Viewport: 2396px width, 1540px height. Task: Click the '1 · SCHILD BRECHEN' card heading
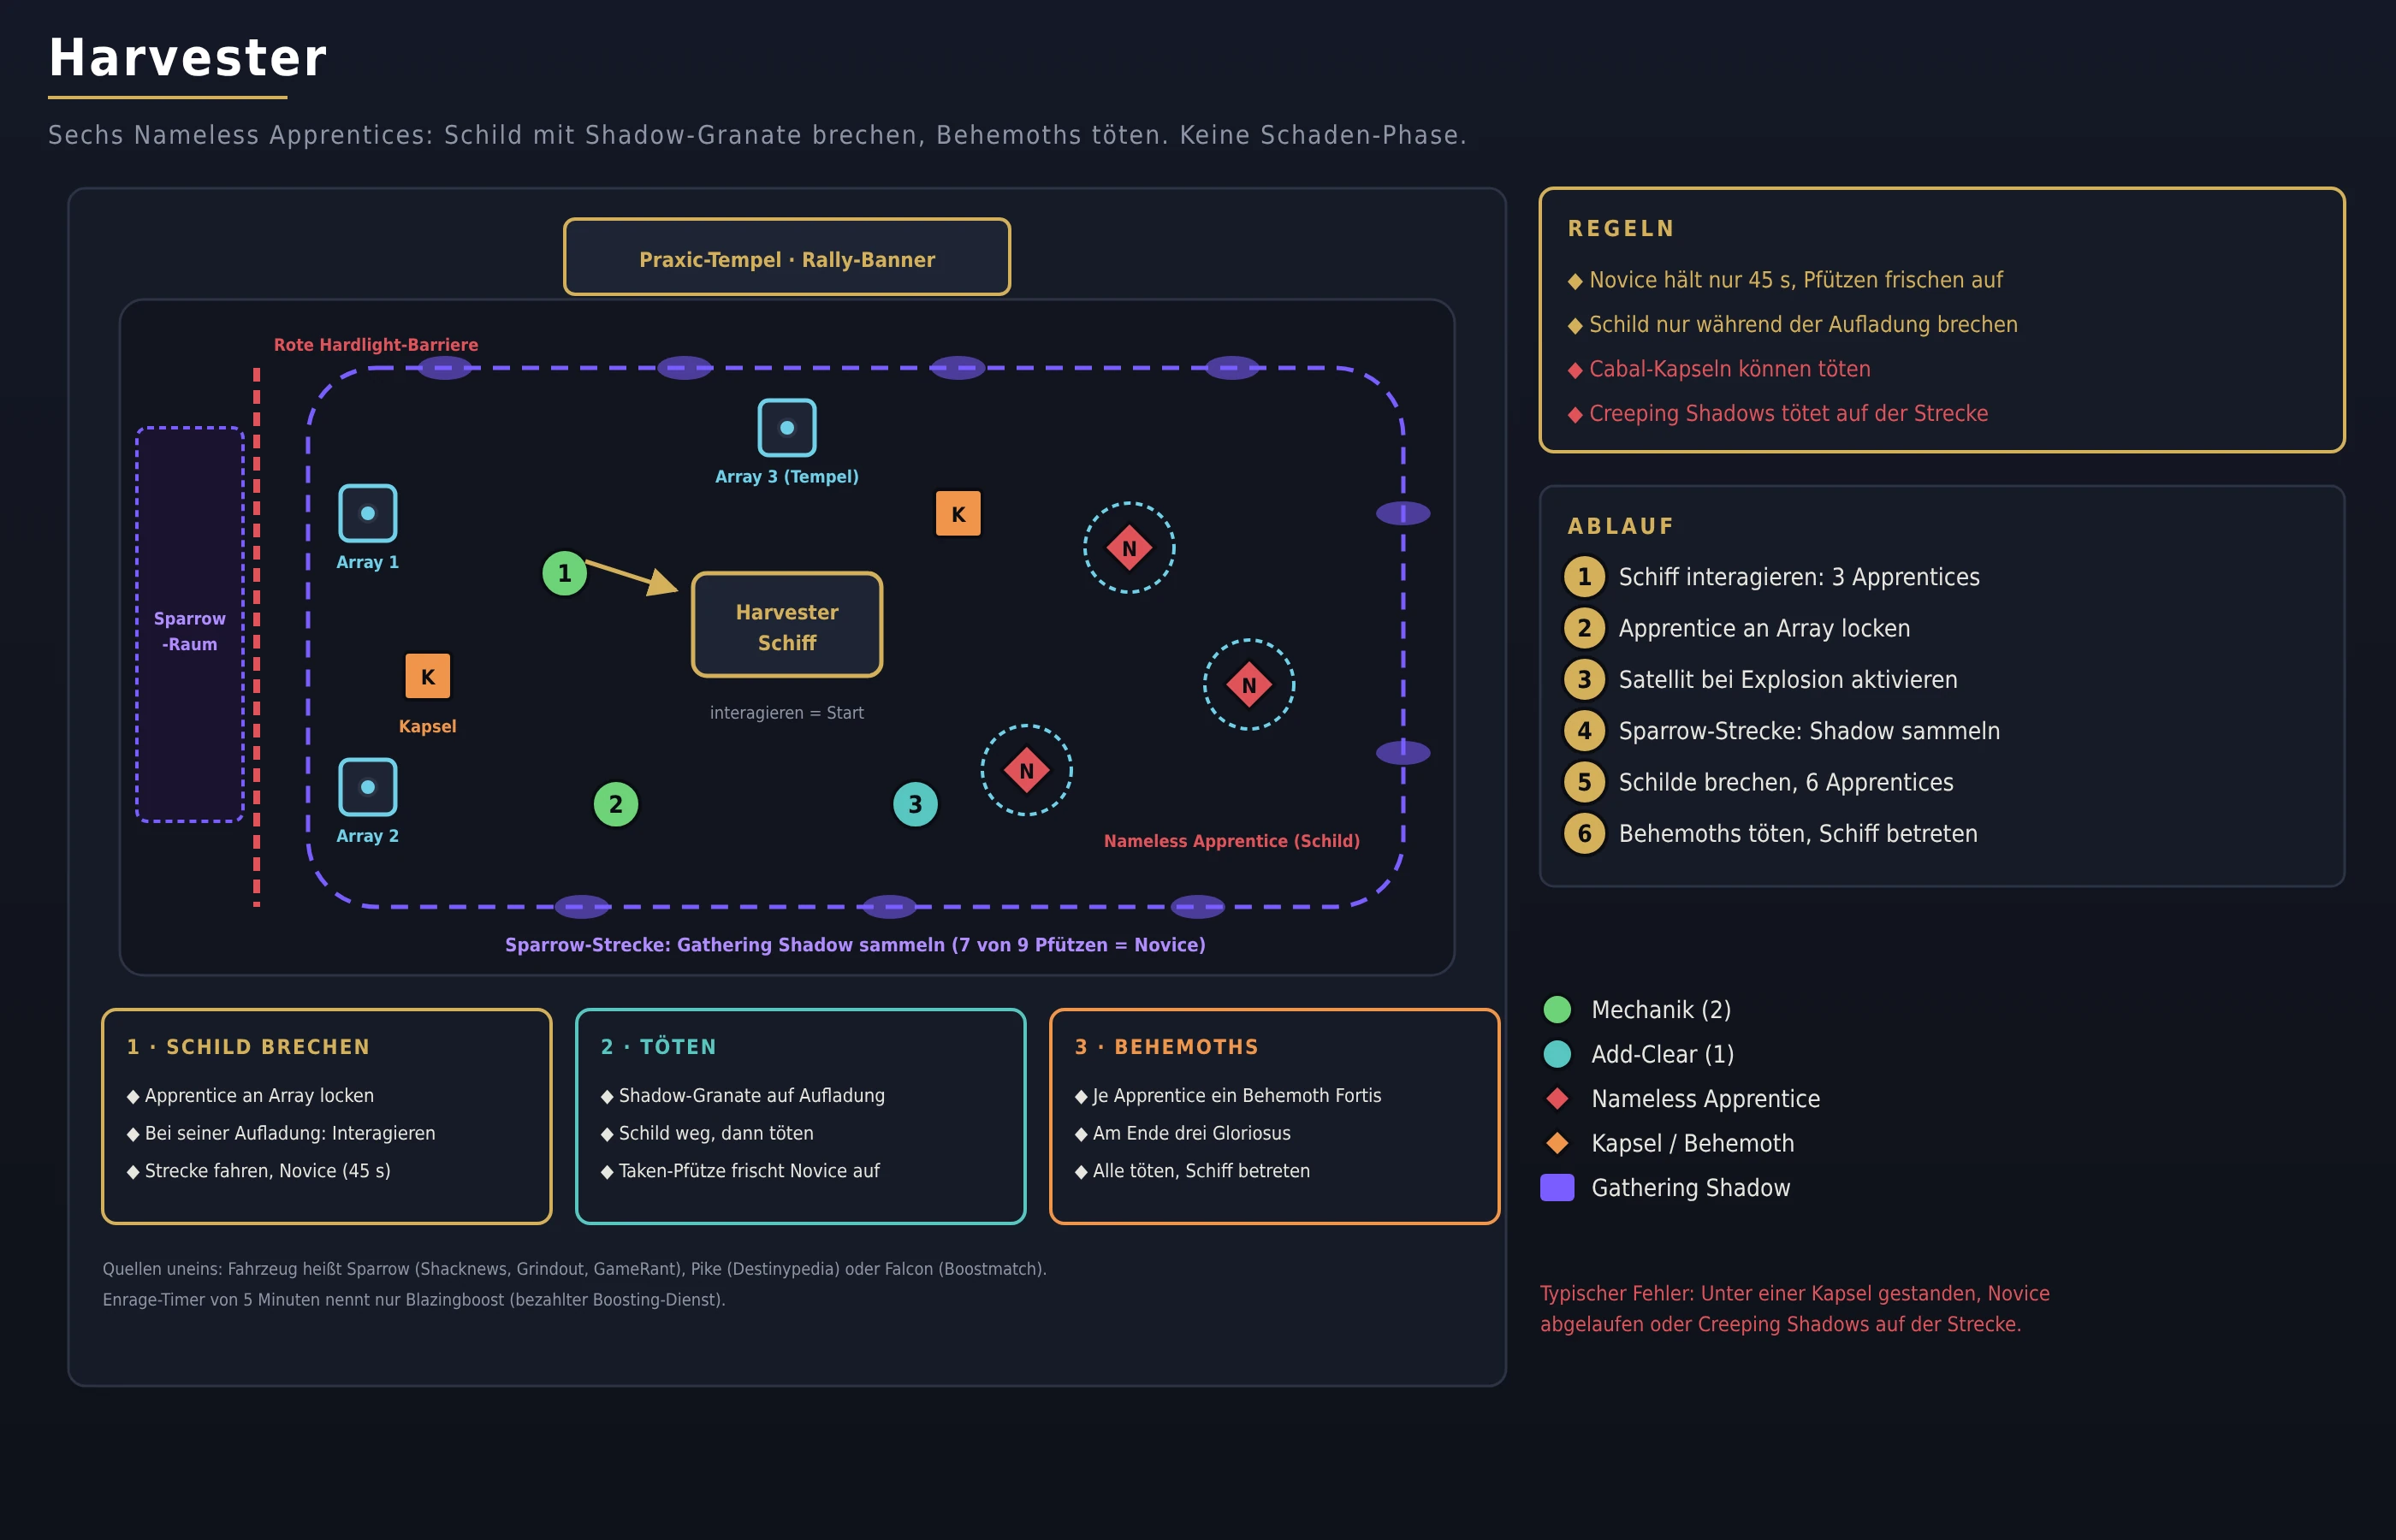coord(248,1047)
